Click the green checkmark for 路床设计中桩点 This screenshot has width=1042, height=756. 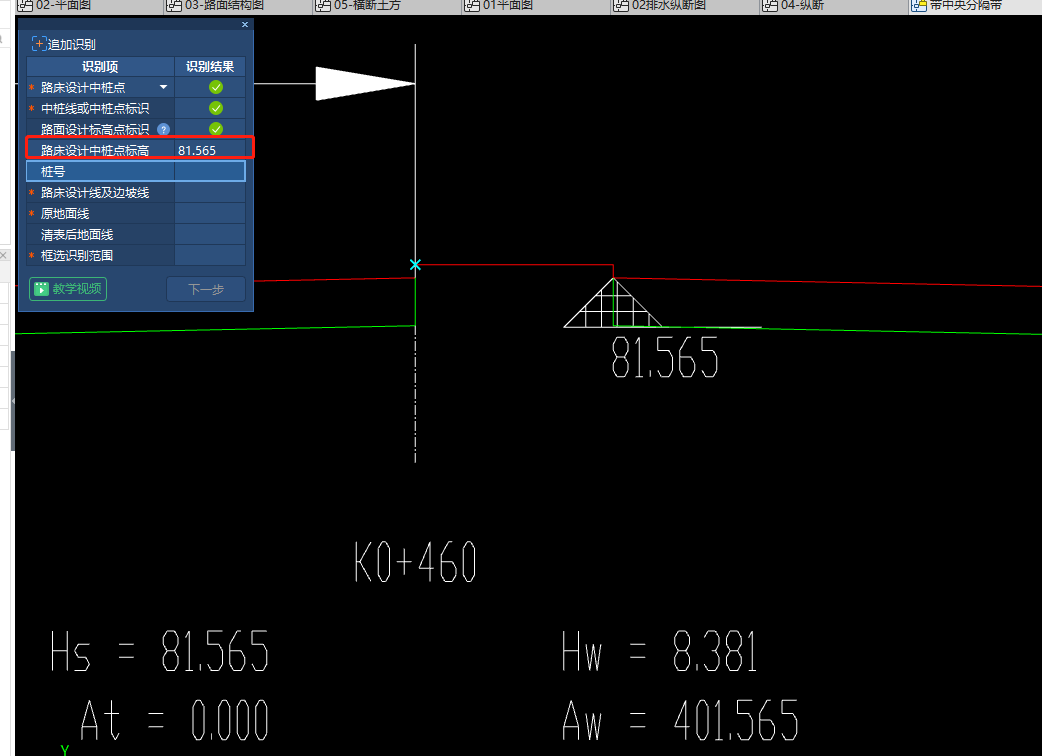[216, 88]
